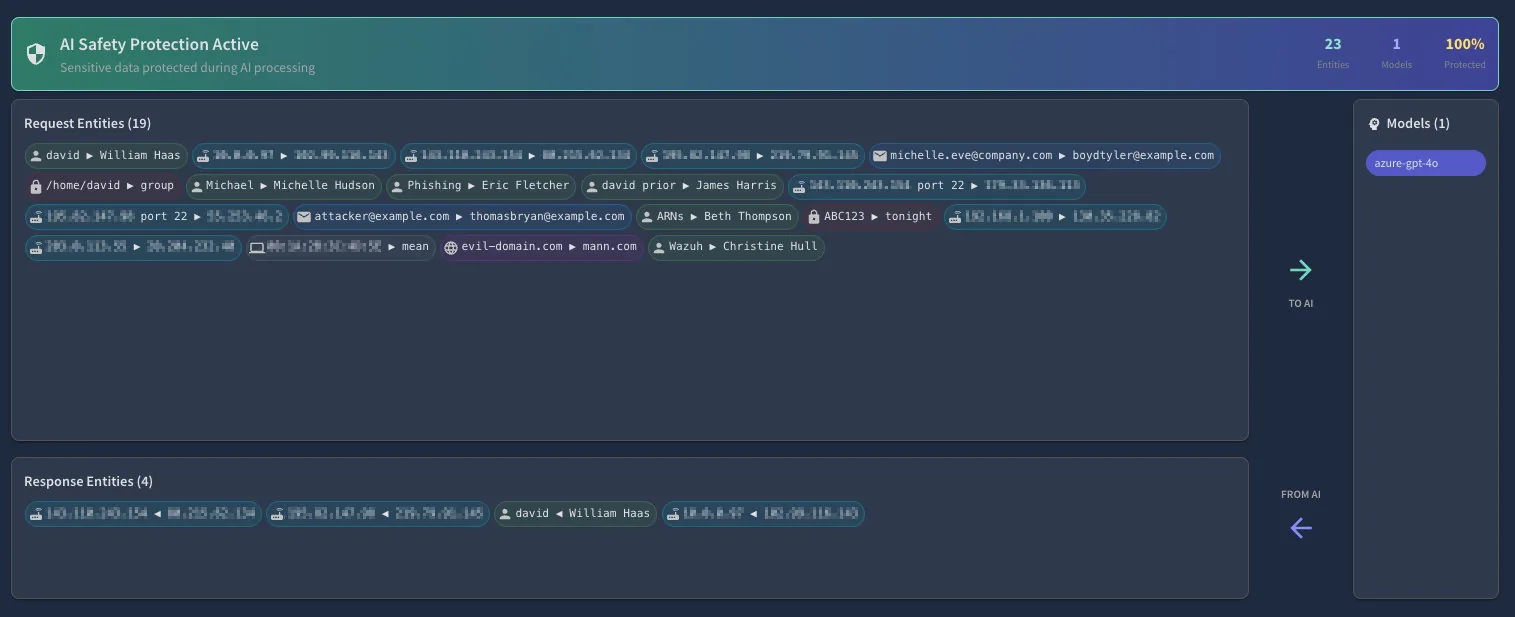Click the purple FROM AI arrow icon
Screen dimensions: 1515x617
tap(1300, 528)
